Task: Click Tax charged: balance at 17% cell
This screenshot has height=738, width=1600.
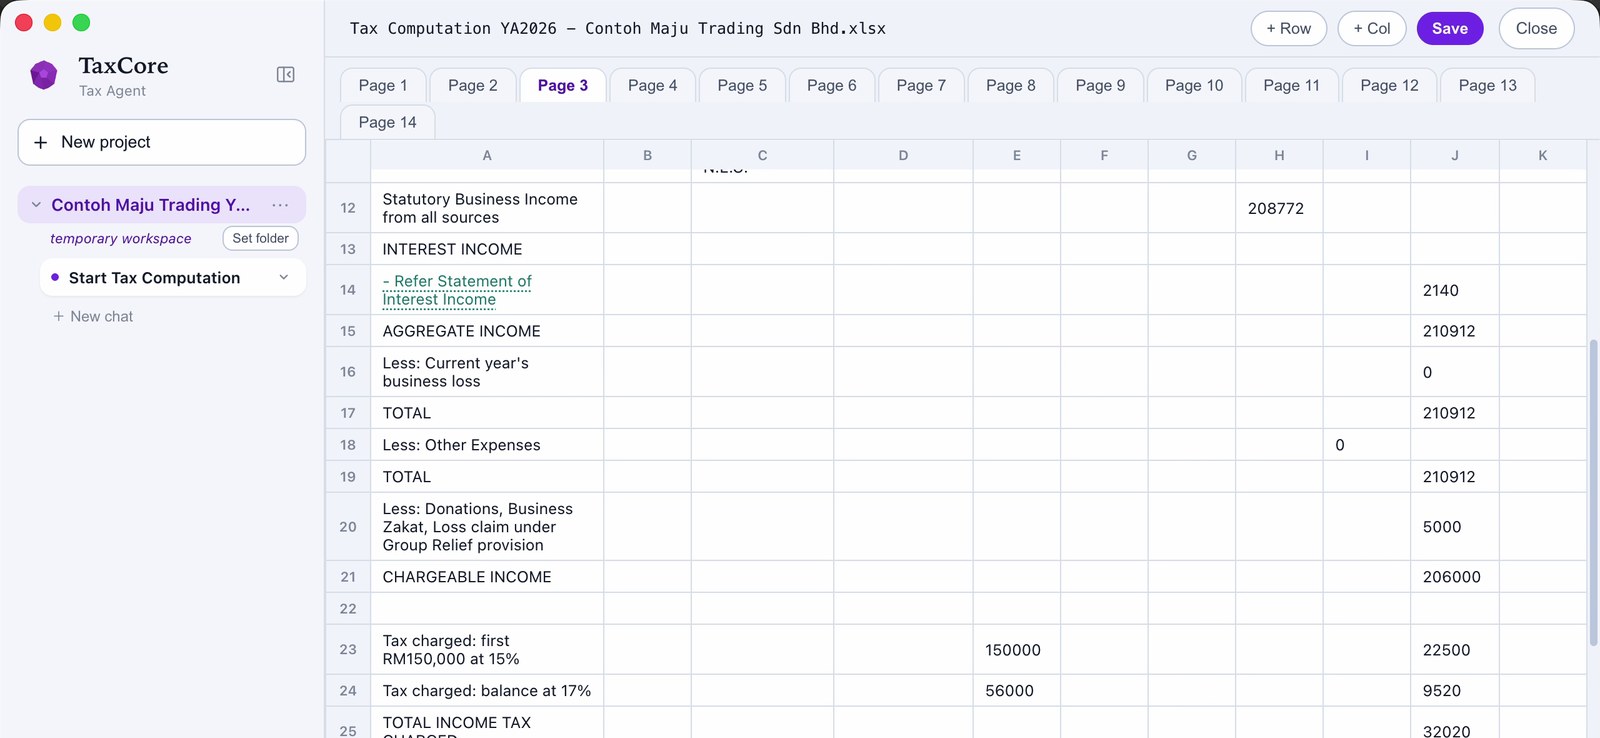Action: pyautogui.click(x=487, y=691)
